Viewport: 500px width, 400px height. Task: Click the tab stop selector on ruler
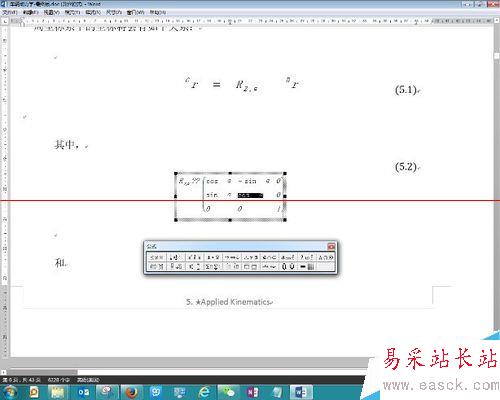point(5,21)
